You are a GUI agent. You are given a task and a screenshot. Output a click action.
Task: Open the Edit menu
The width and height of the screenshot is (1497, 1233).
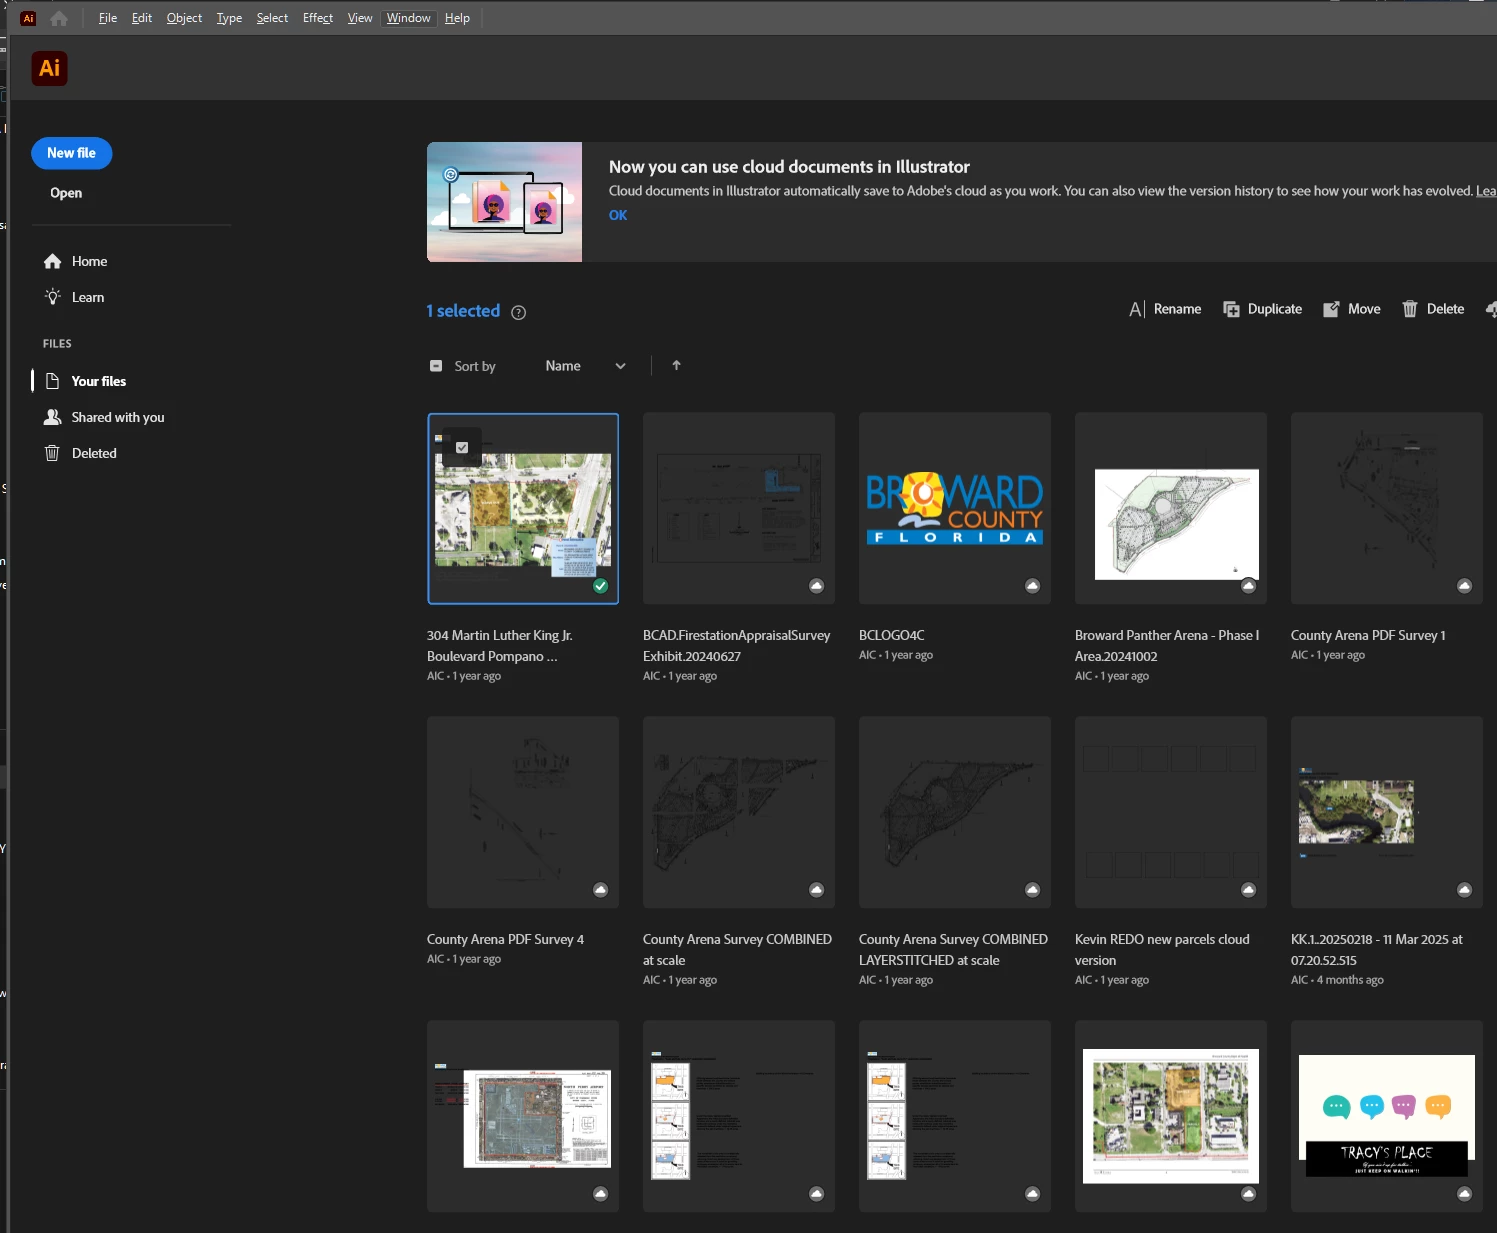(x=142, y=18)
